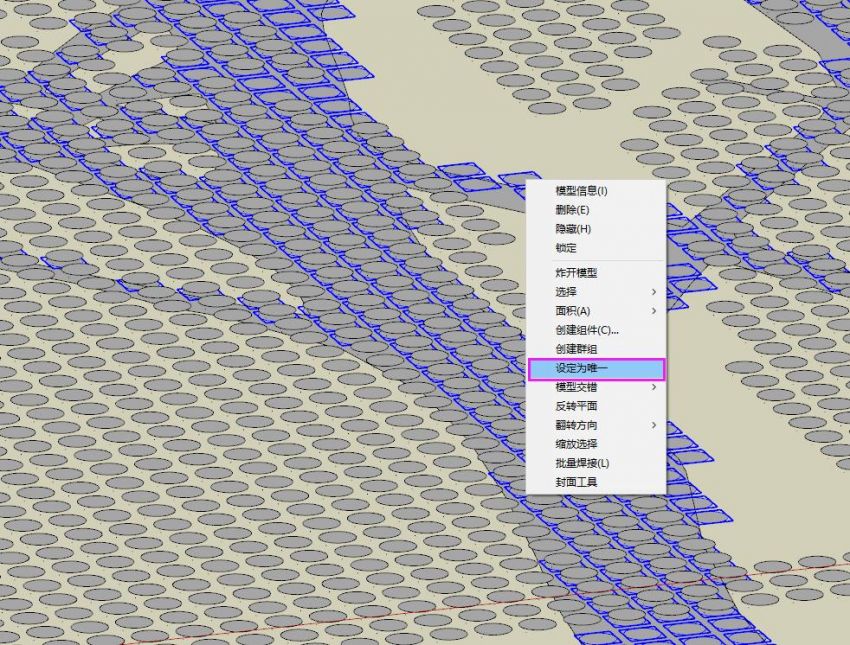Image resolution: width=850 pixels, height=645 pixels.
Task: Select 隐藏(H) menu entry
Action: coord(596,229)
